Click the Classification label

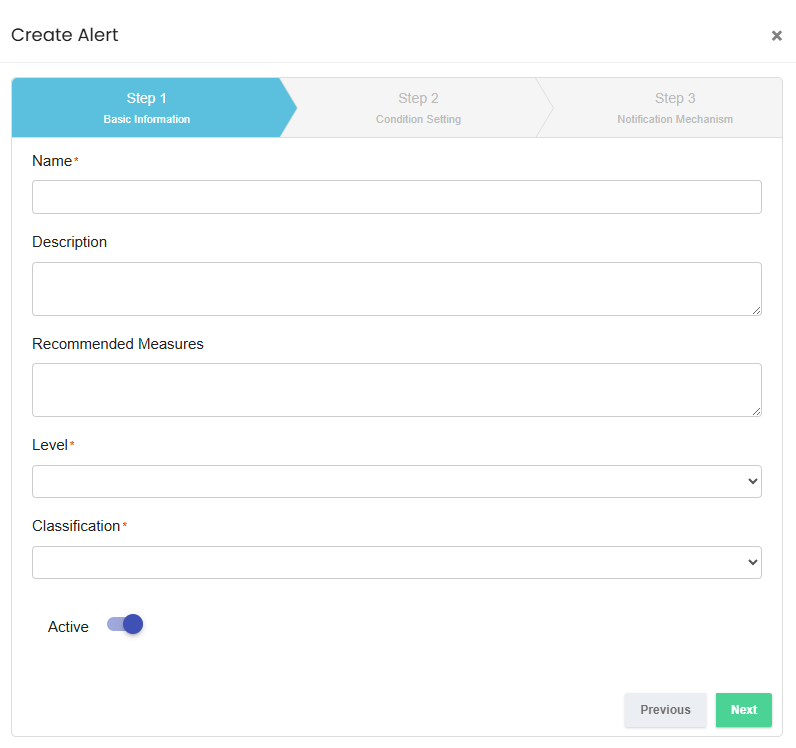tap(76, 526)
